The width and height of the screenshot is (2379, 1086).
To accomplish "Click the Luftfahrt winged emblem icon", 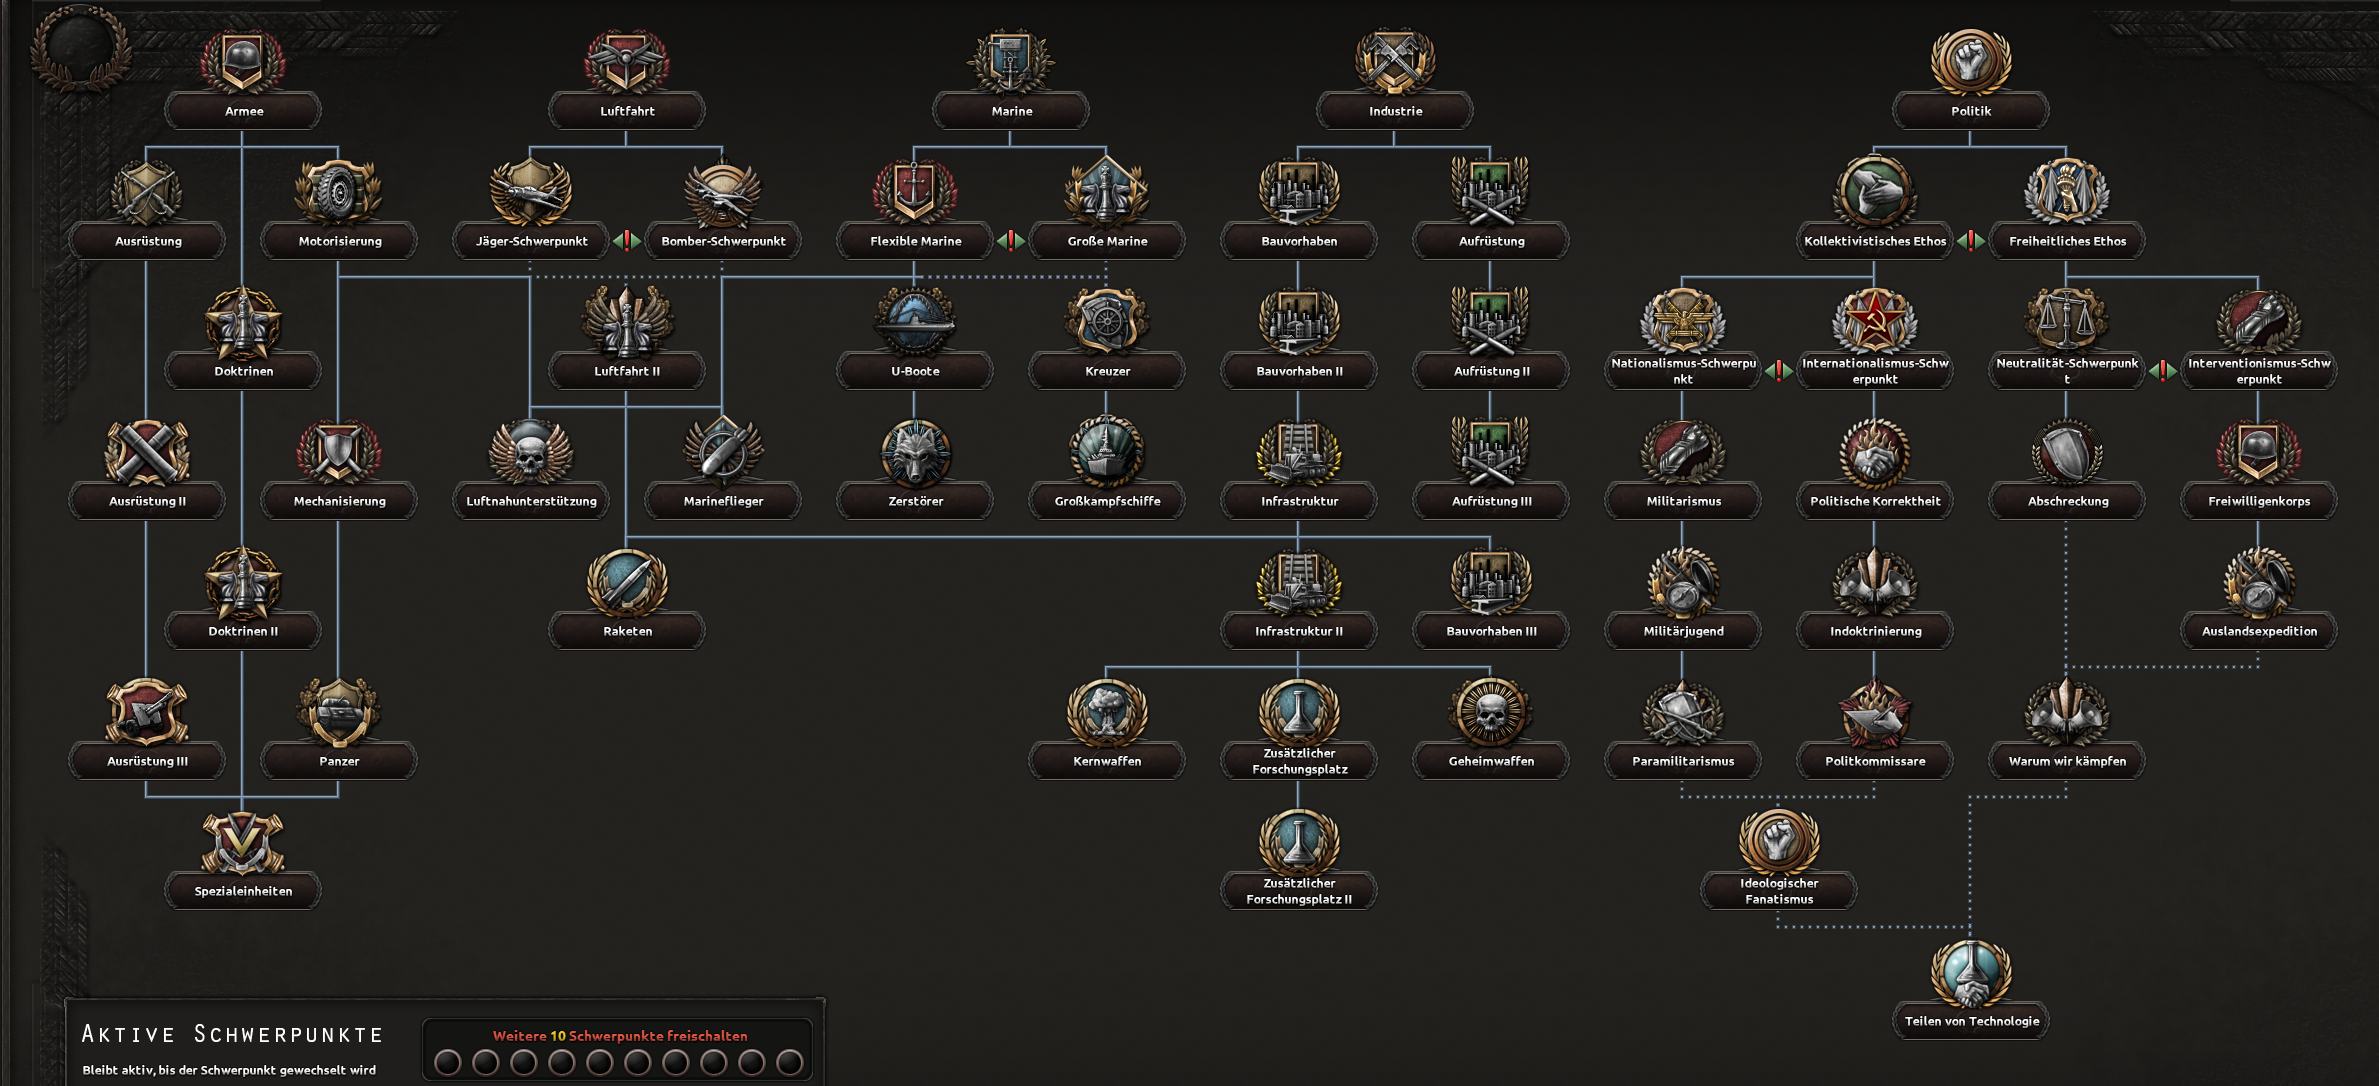I will coord(627,62).
